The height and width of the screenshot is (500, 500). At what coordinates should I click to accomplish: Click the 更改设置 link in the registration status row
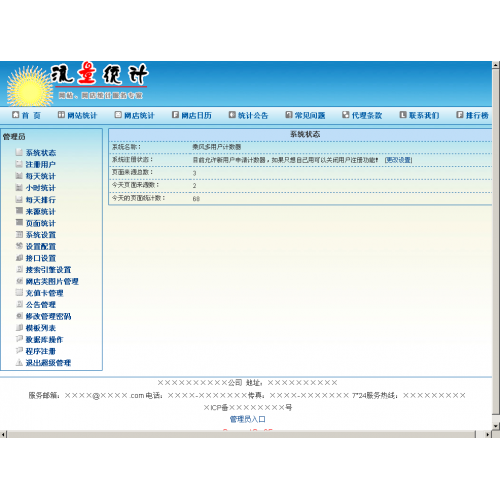399,160
